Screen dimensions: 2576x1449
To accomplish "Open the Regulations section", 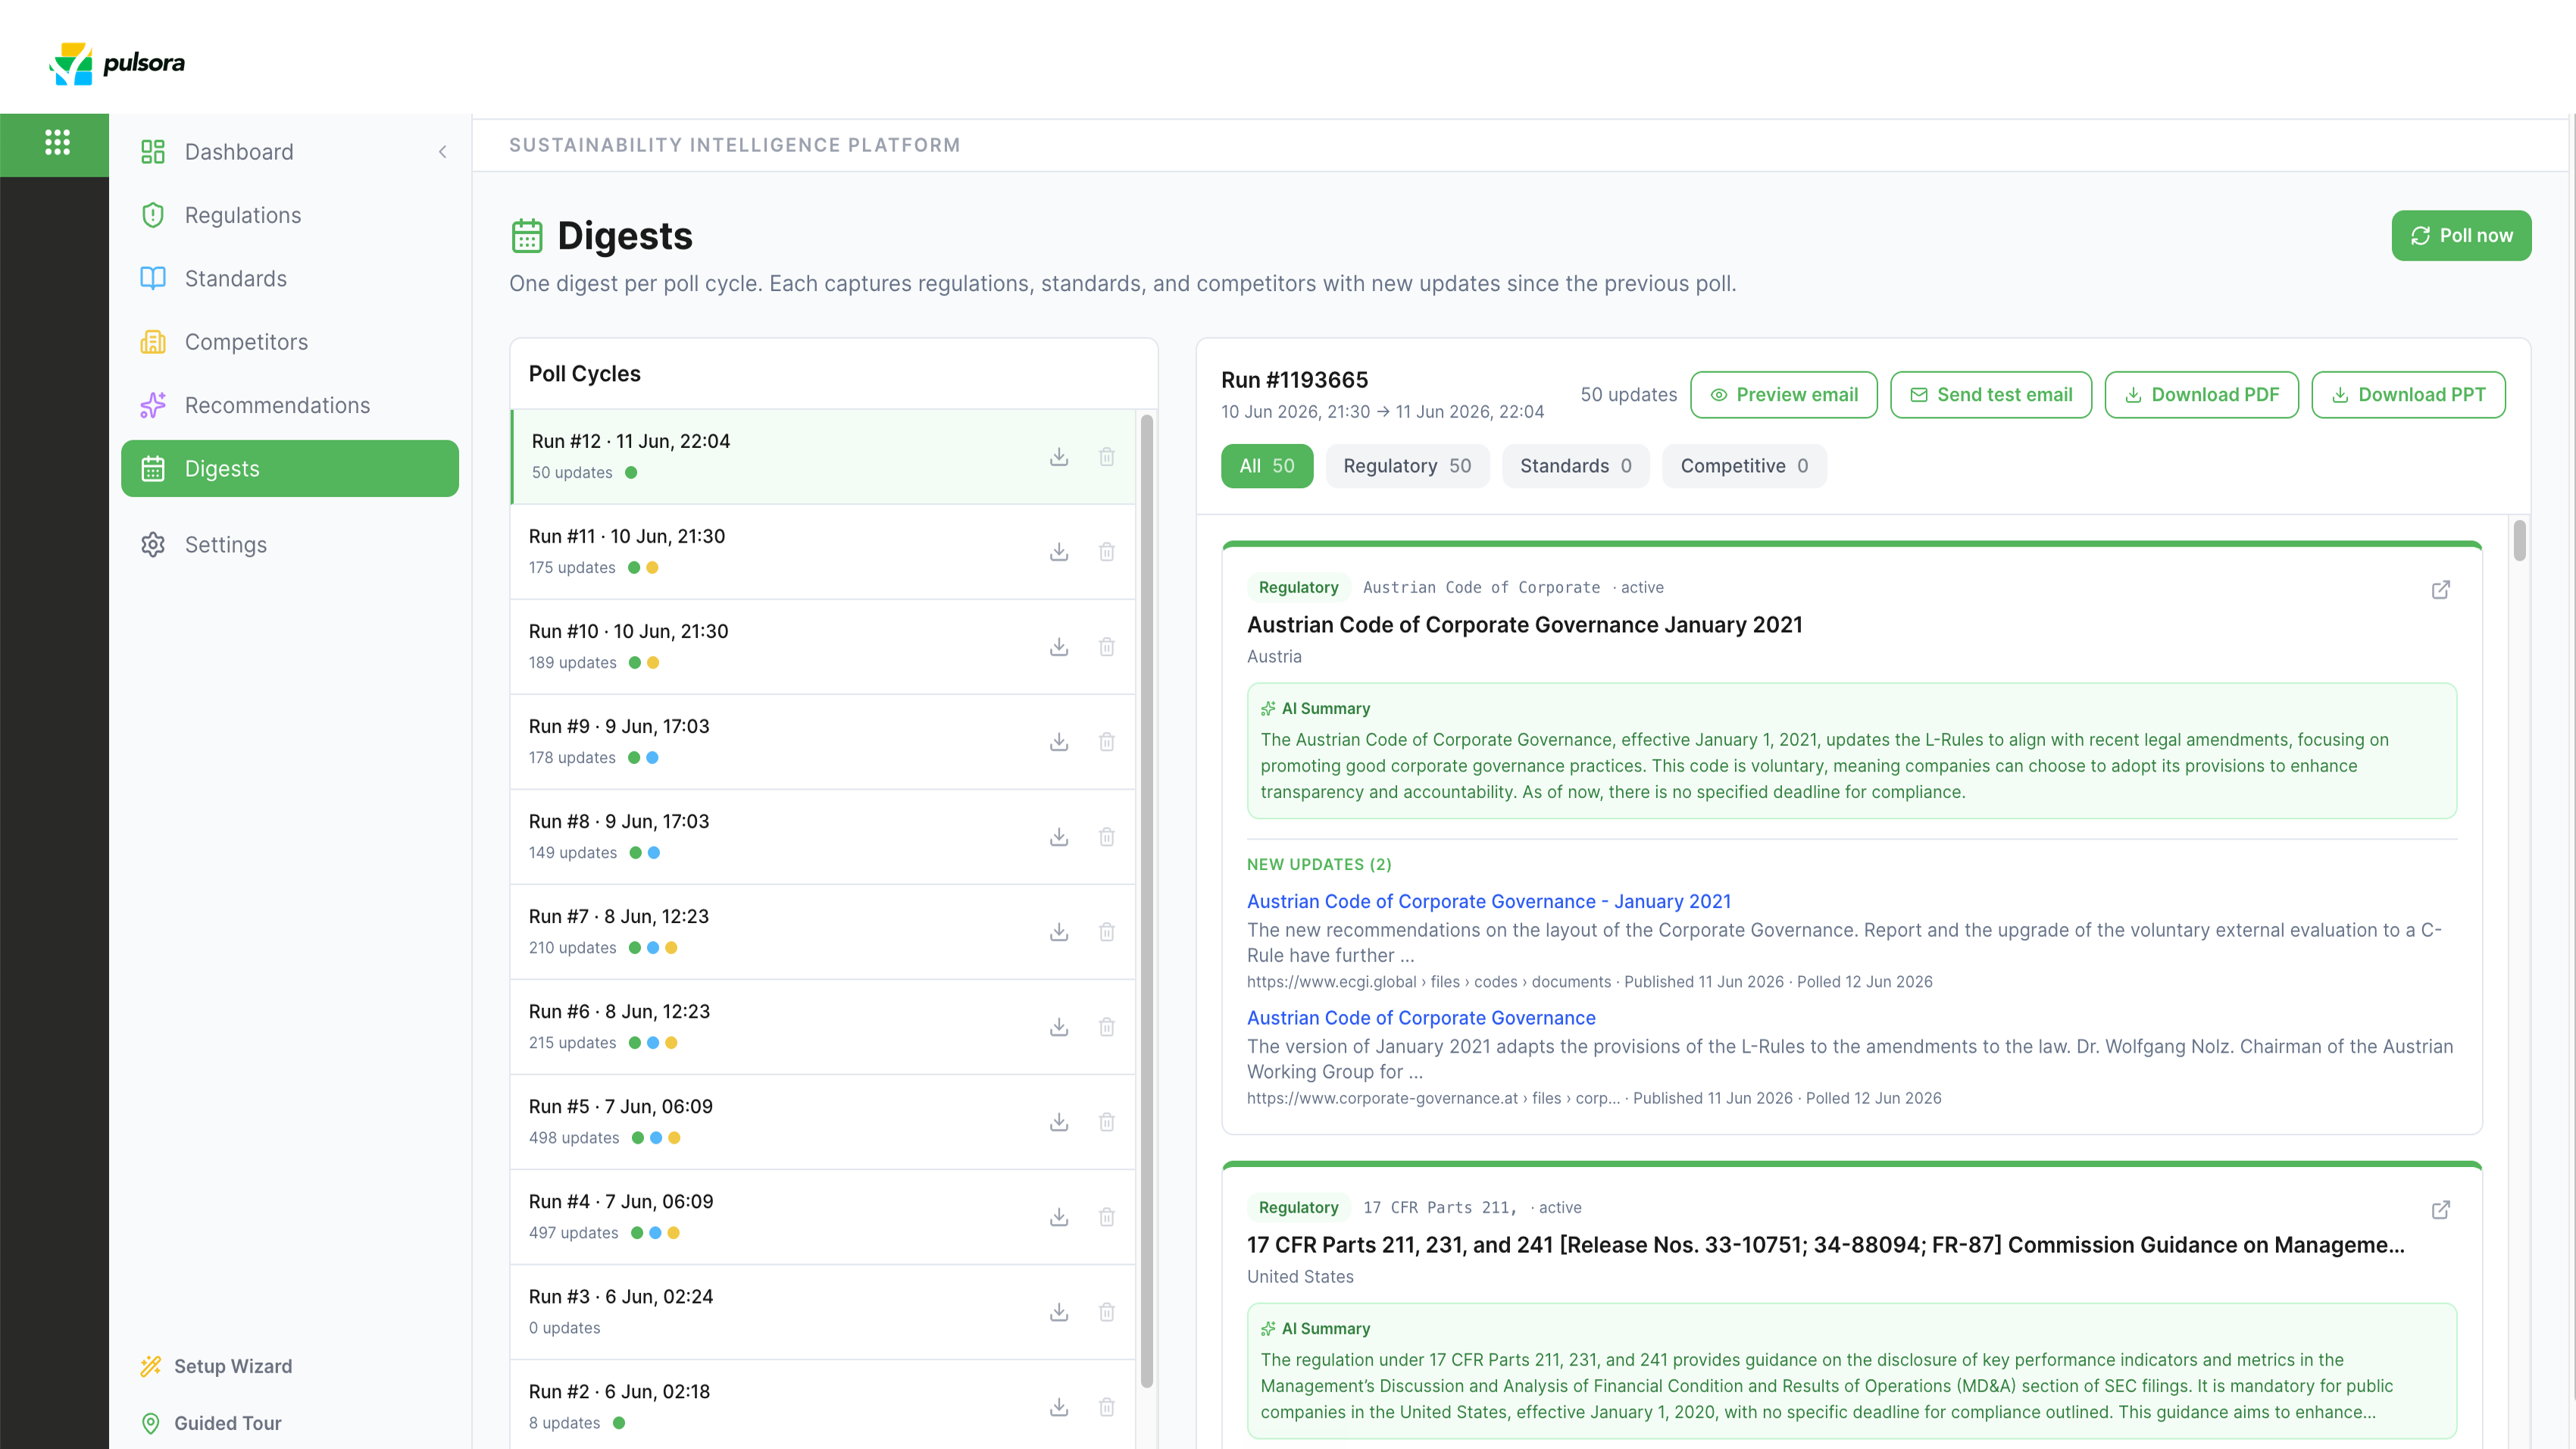I will pyautogui.click(x=290, y=215).
